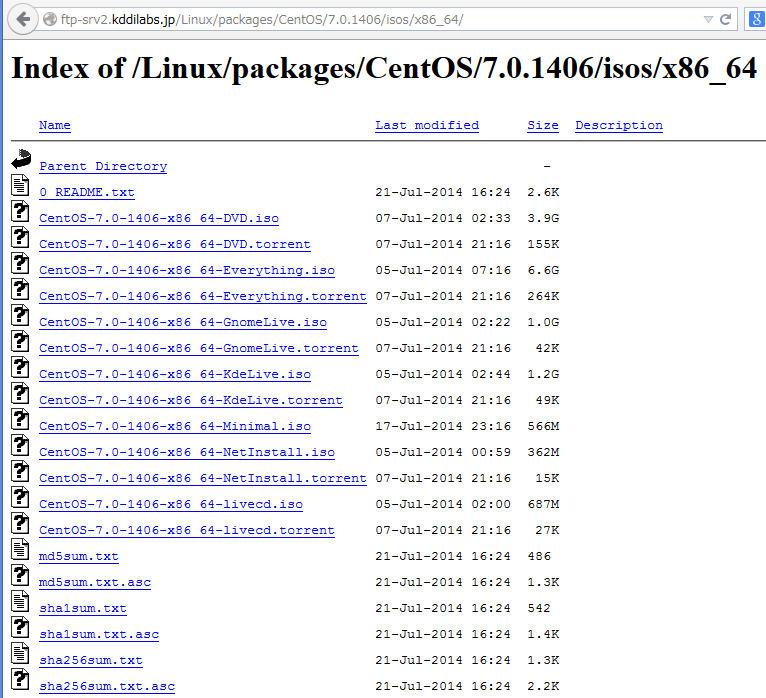Click the unknown-file icon beside livecd.iso
Image resolution: width=766 pixels, height=698 pixels.
20,498
